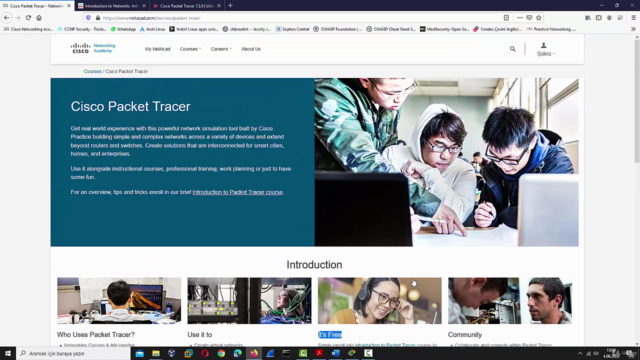640x360 pixels.
Task: Open a new browser tab
Action: coord(230,6)
